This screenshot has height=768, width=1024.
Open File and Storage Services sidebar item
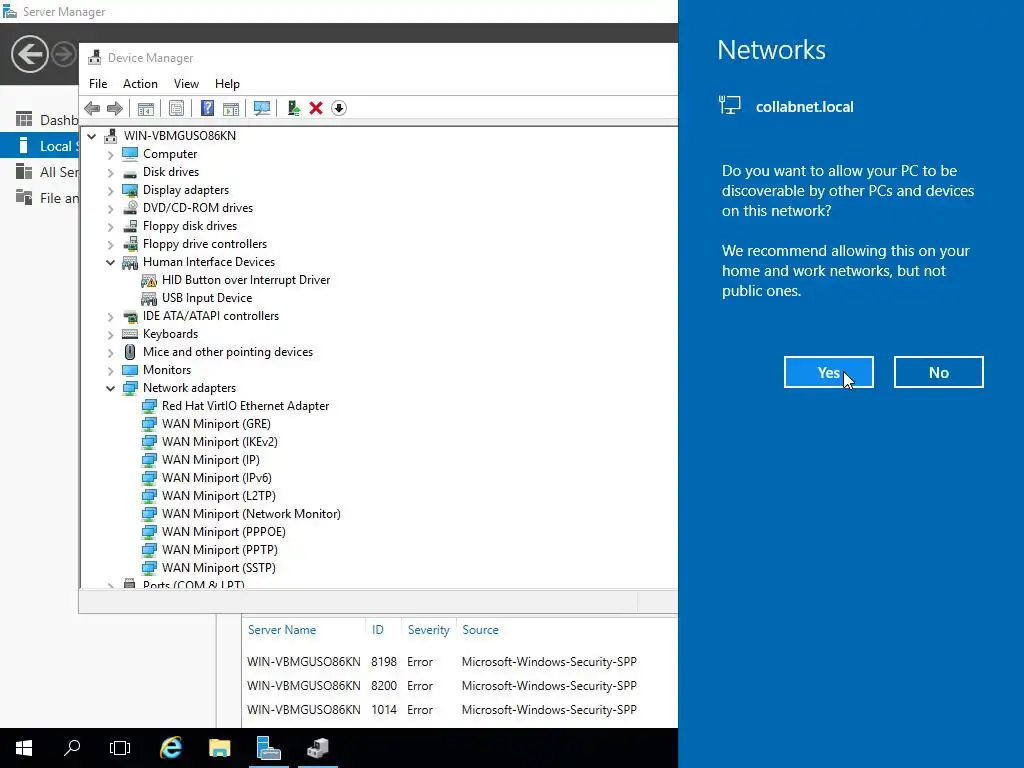coord(39,198)
